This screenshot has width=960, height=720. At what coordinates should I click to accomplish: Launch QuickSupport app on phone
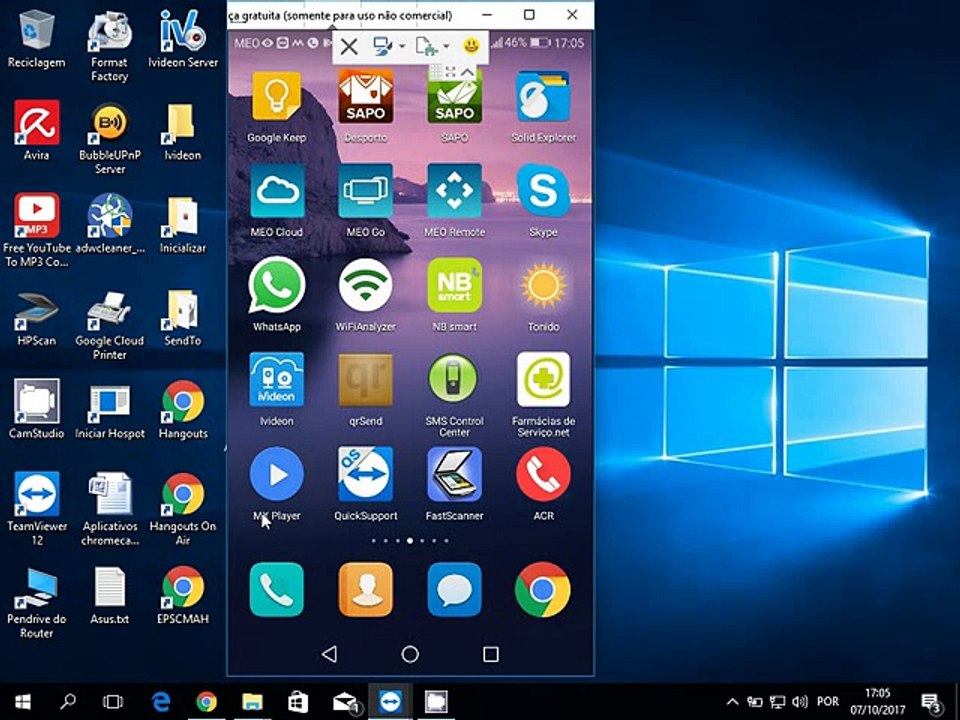[x=366, y=474]
